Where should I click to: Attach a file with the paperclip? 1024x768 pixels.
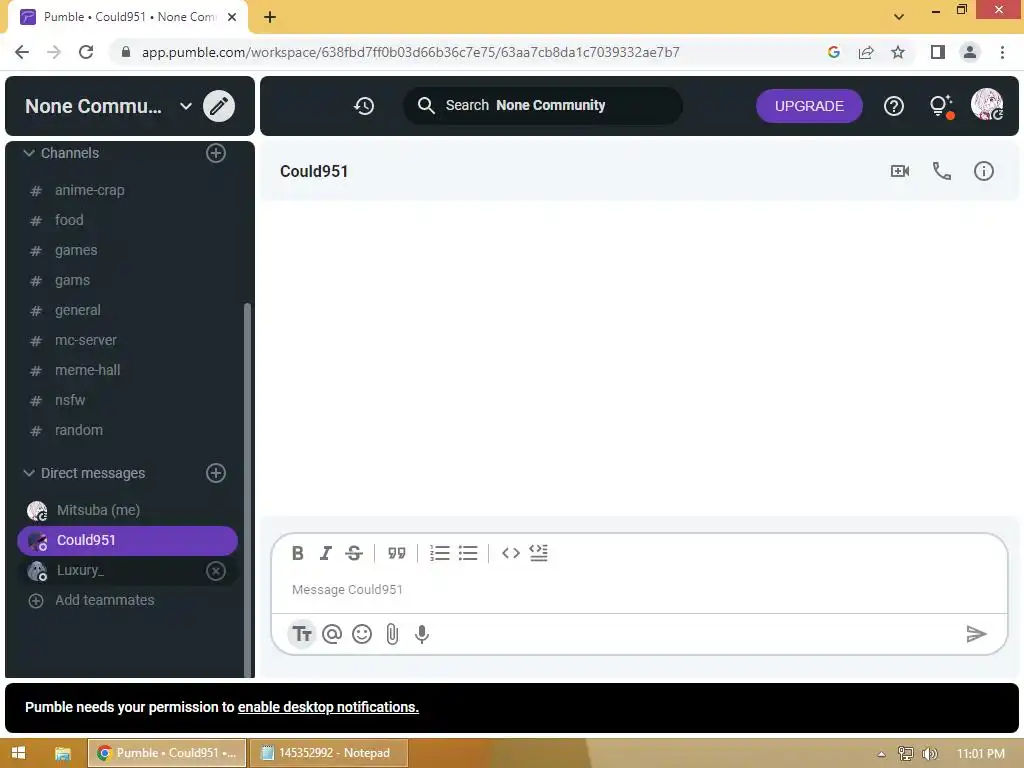pos(392,633)
